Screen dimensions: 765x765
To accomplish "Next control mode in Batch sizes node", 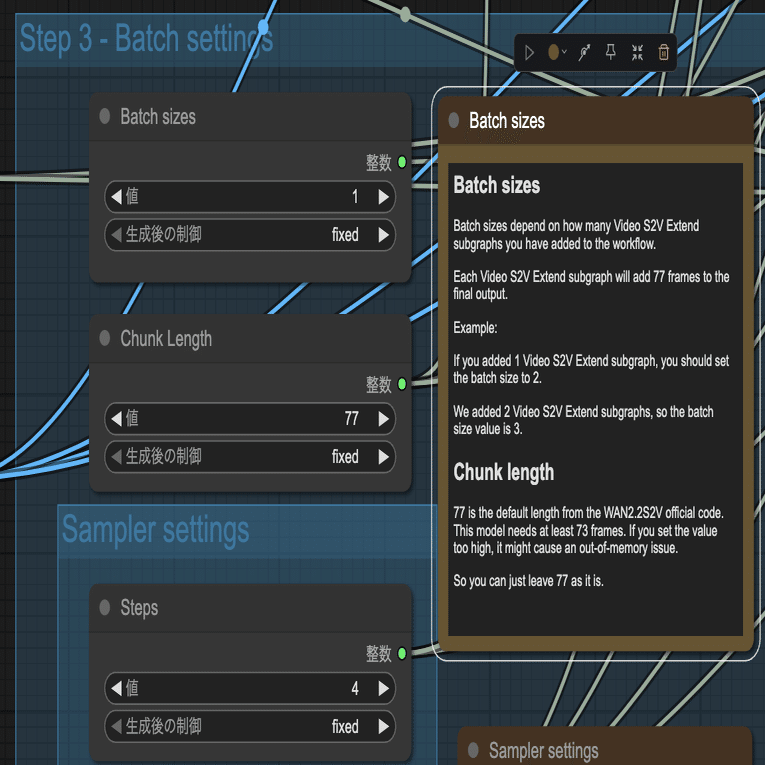I will click(384, 235).
